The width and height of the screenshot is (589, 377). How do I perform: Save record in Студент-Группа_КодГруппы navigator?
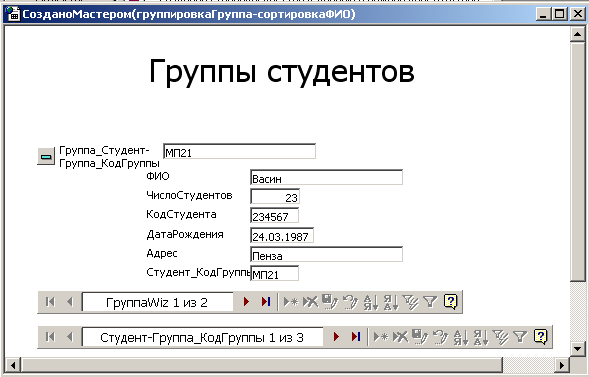(420, 337)
